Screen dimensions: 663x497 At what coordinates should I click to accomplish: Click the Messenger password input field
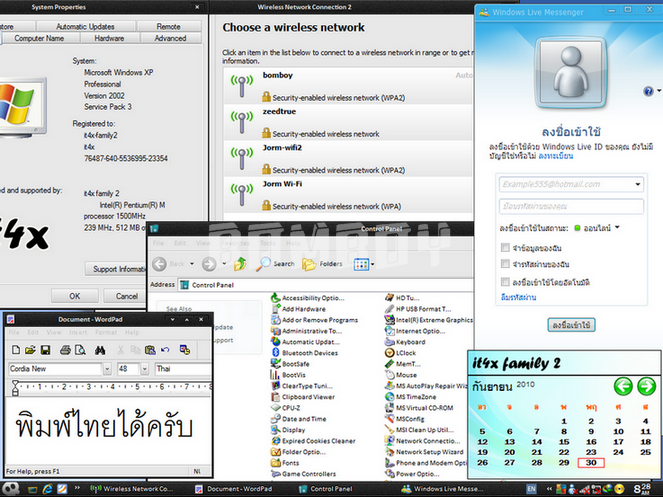pos(571,206)
